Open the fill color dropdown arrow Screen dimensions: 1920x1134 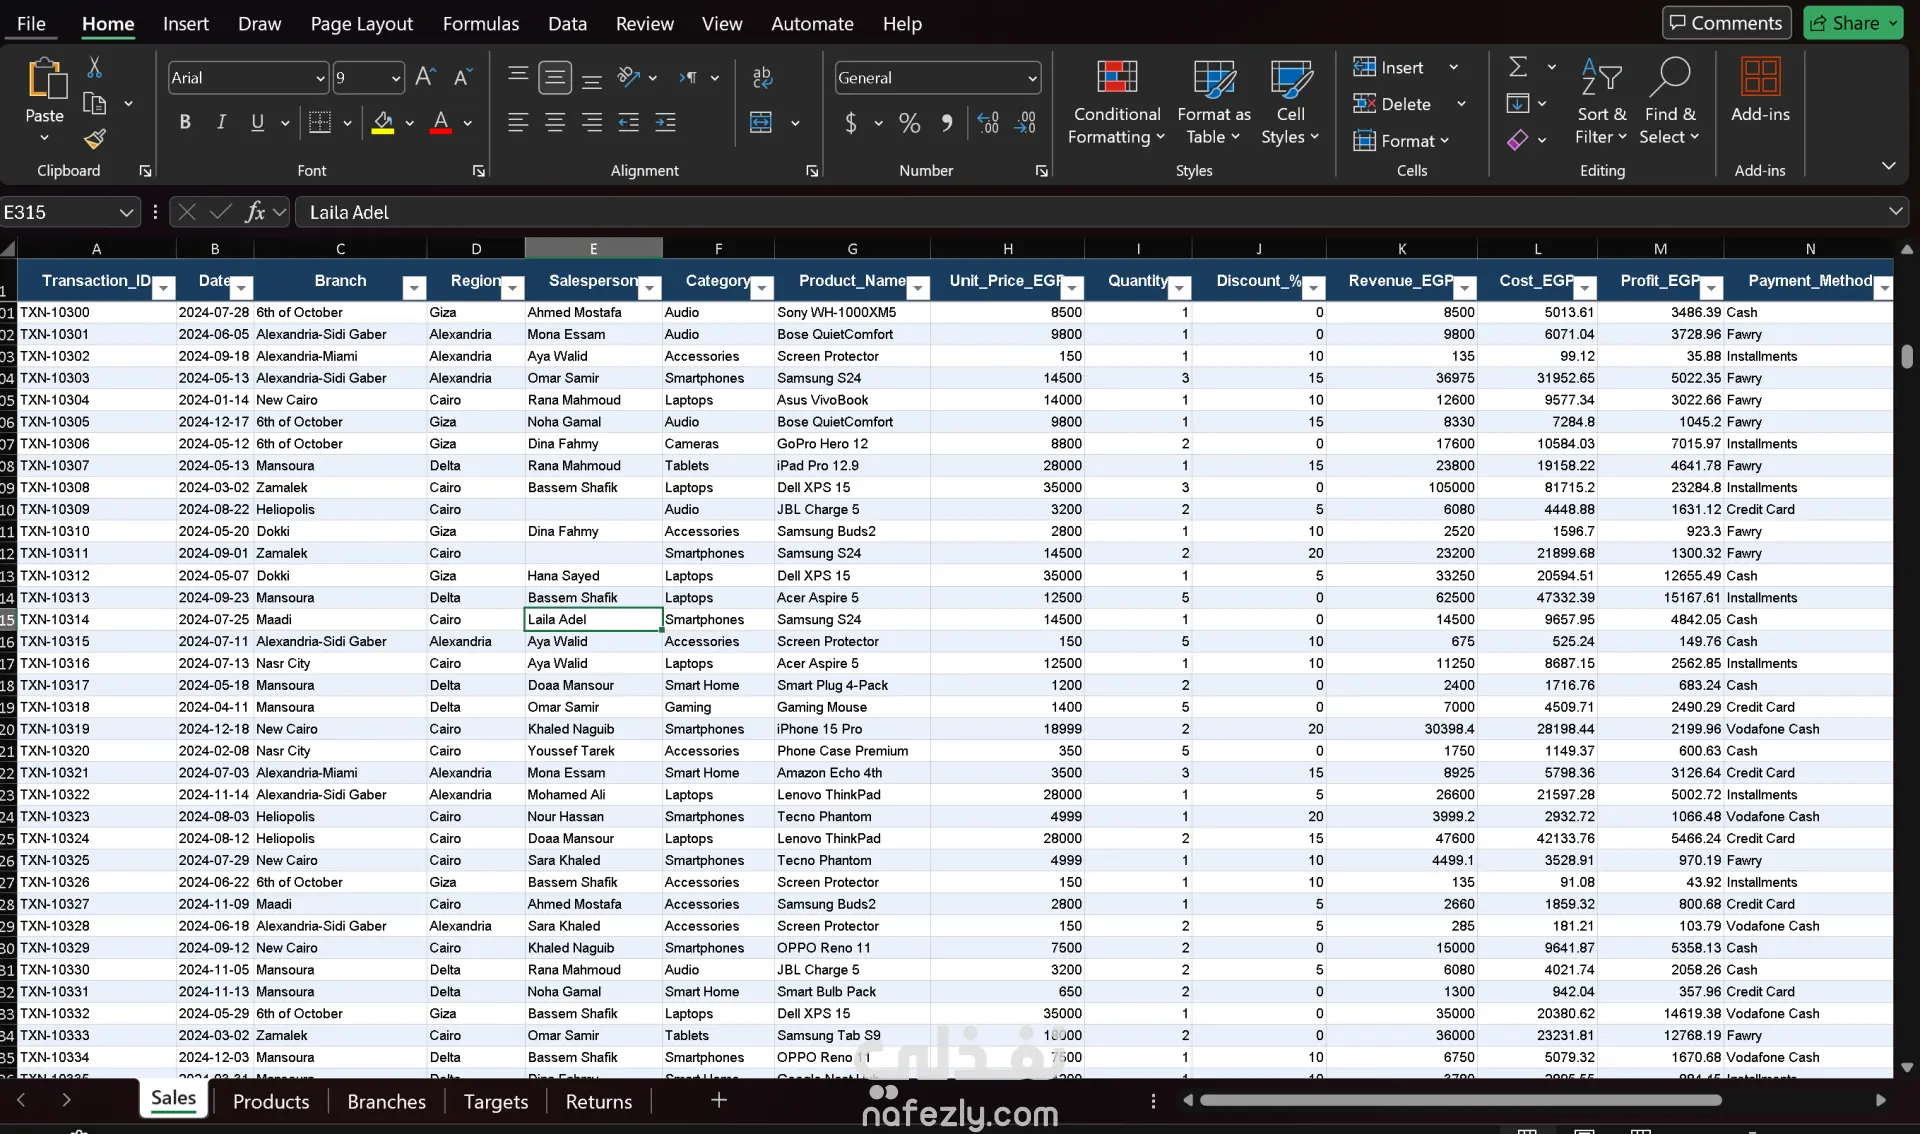pyautogui.click(x=409, y=123)
